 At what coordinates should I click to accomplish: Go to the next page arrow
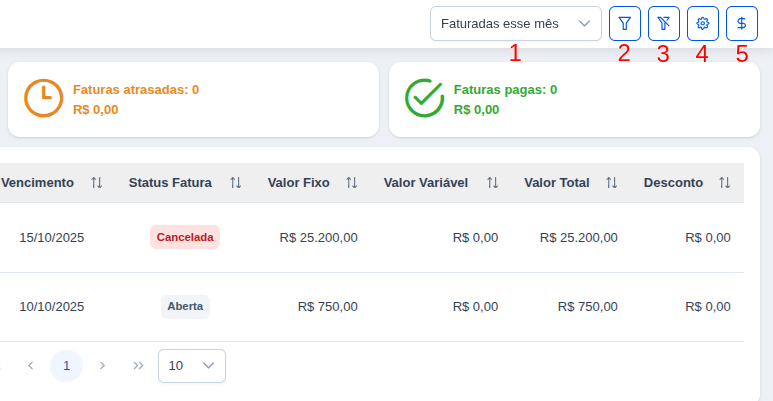click(x=102, y=366)
